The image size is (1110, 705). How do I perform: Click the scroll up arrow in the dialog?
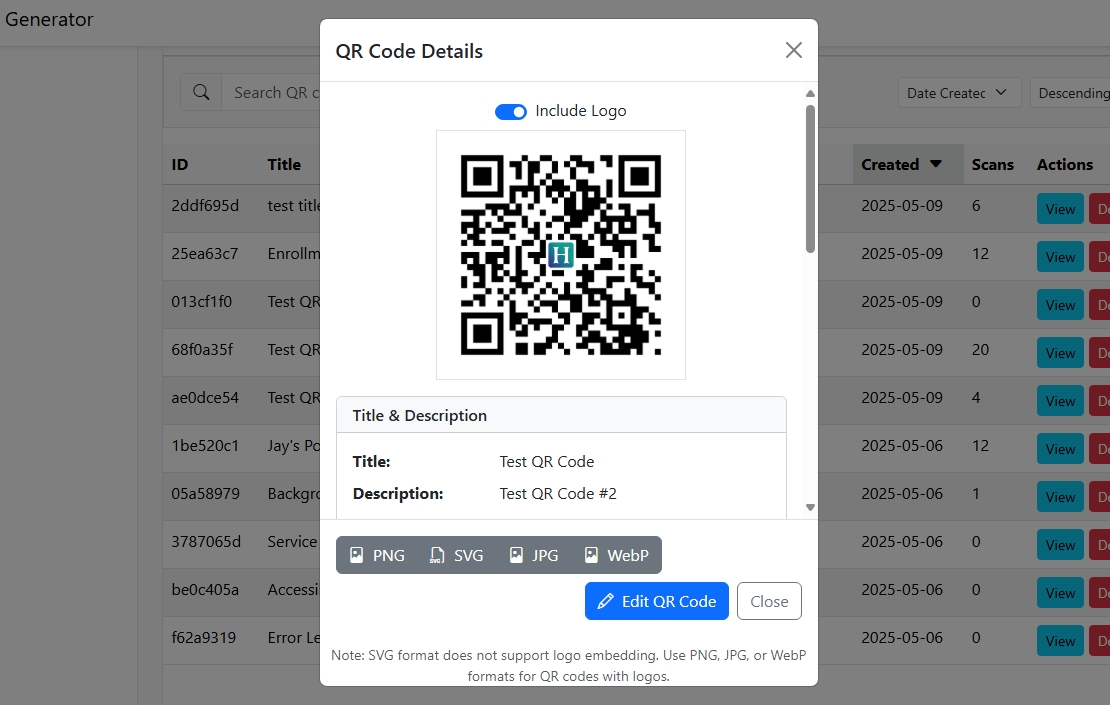(x=811, y=93)
